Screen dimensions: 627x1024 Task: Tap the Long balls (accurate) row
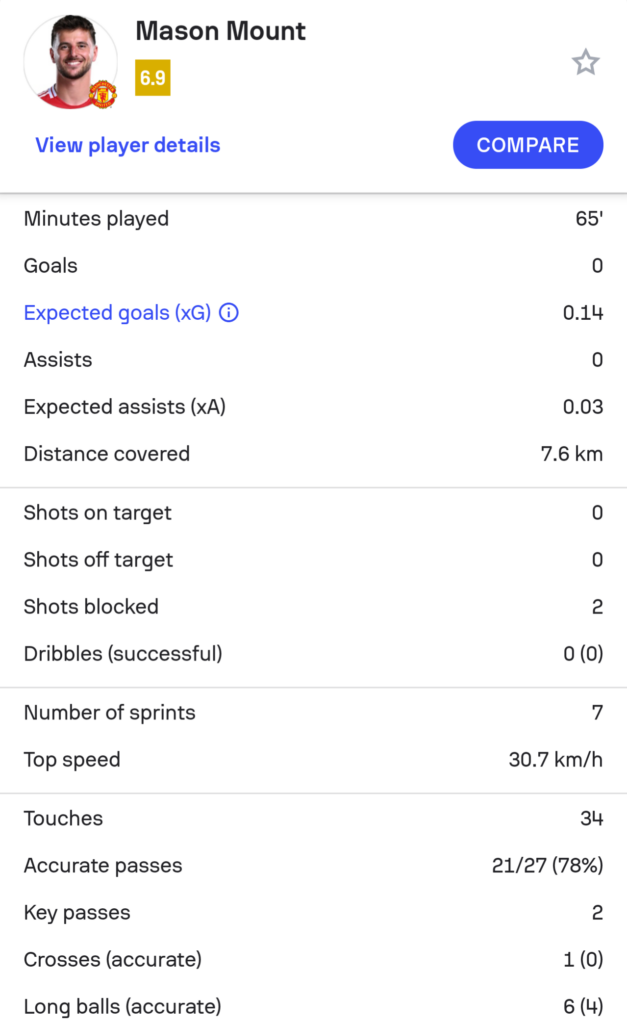pyautogui.click(x=313, y=1006)
